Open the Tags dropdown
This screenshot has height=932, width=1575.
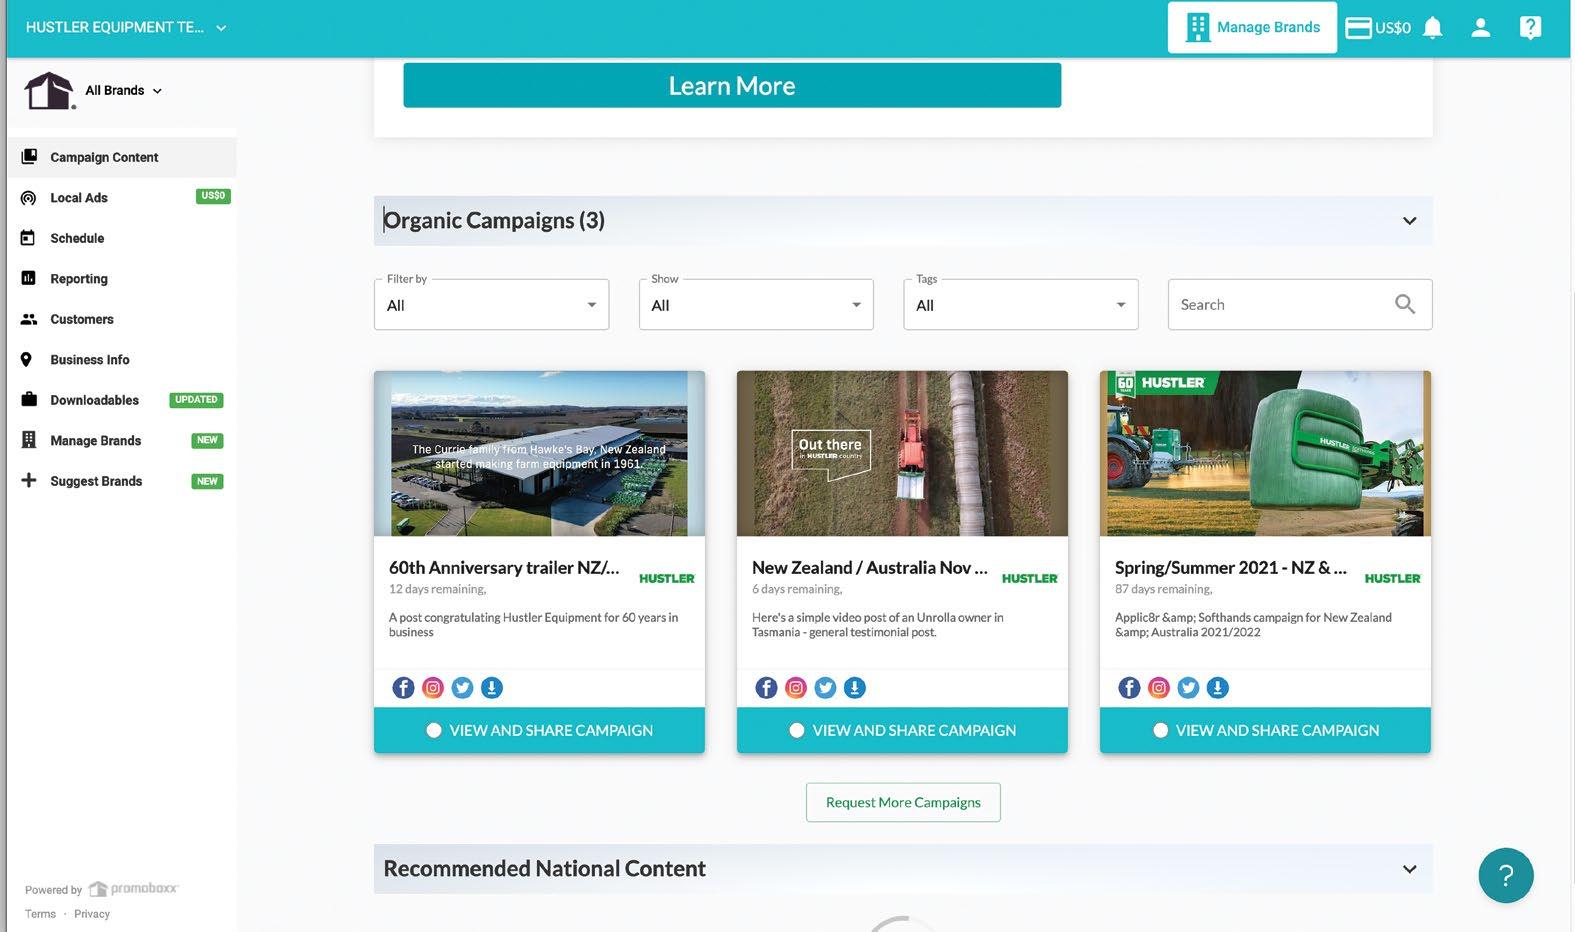(1021, 305)
